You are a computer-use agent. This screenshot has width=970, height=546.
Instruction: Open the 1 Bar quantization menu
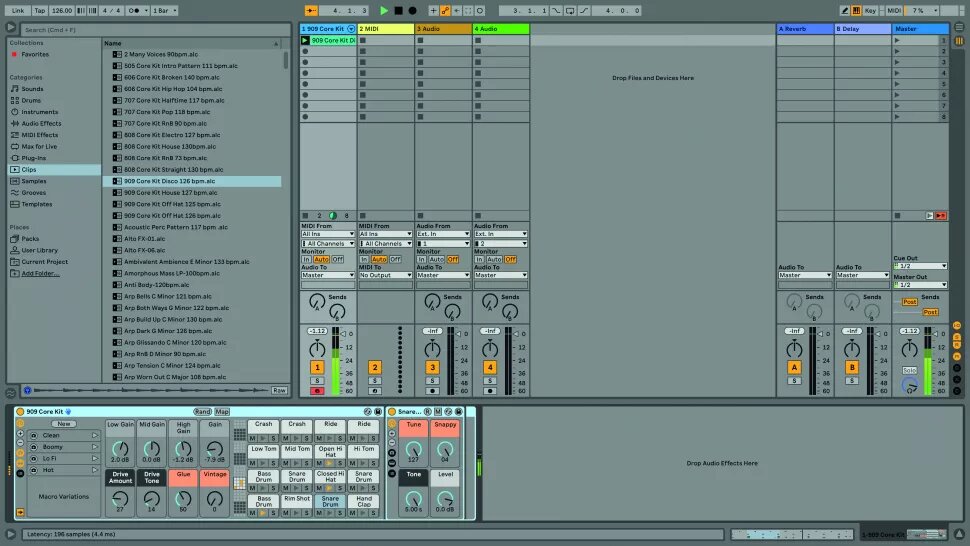pyautogui.click(x=163, y=10)
